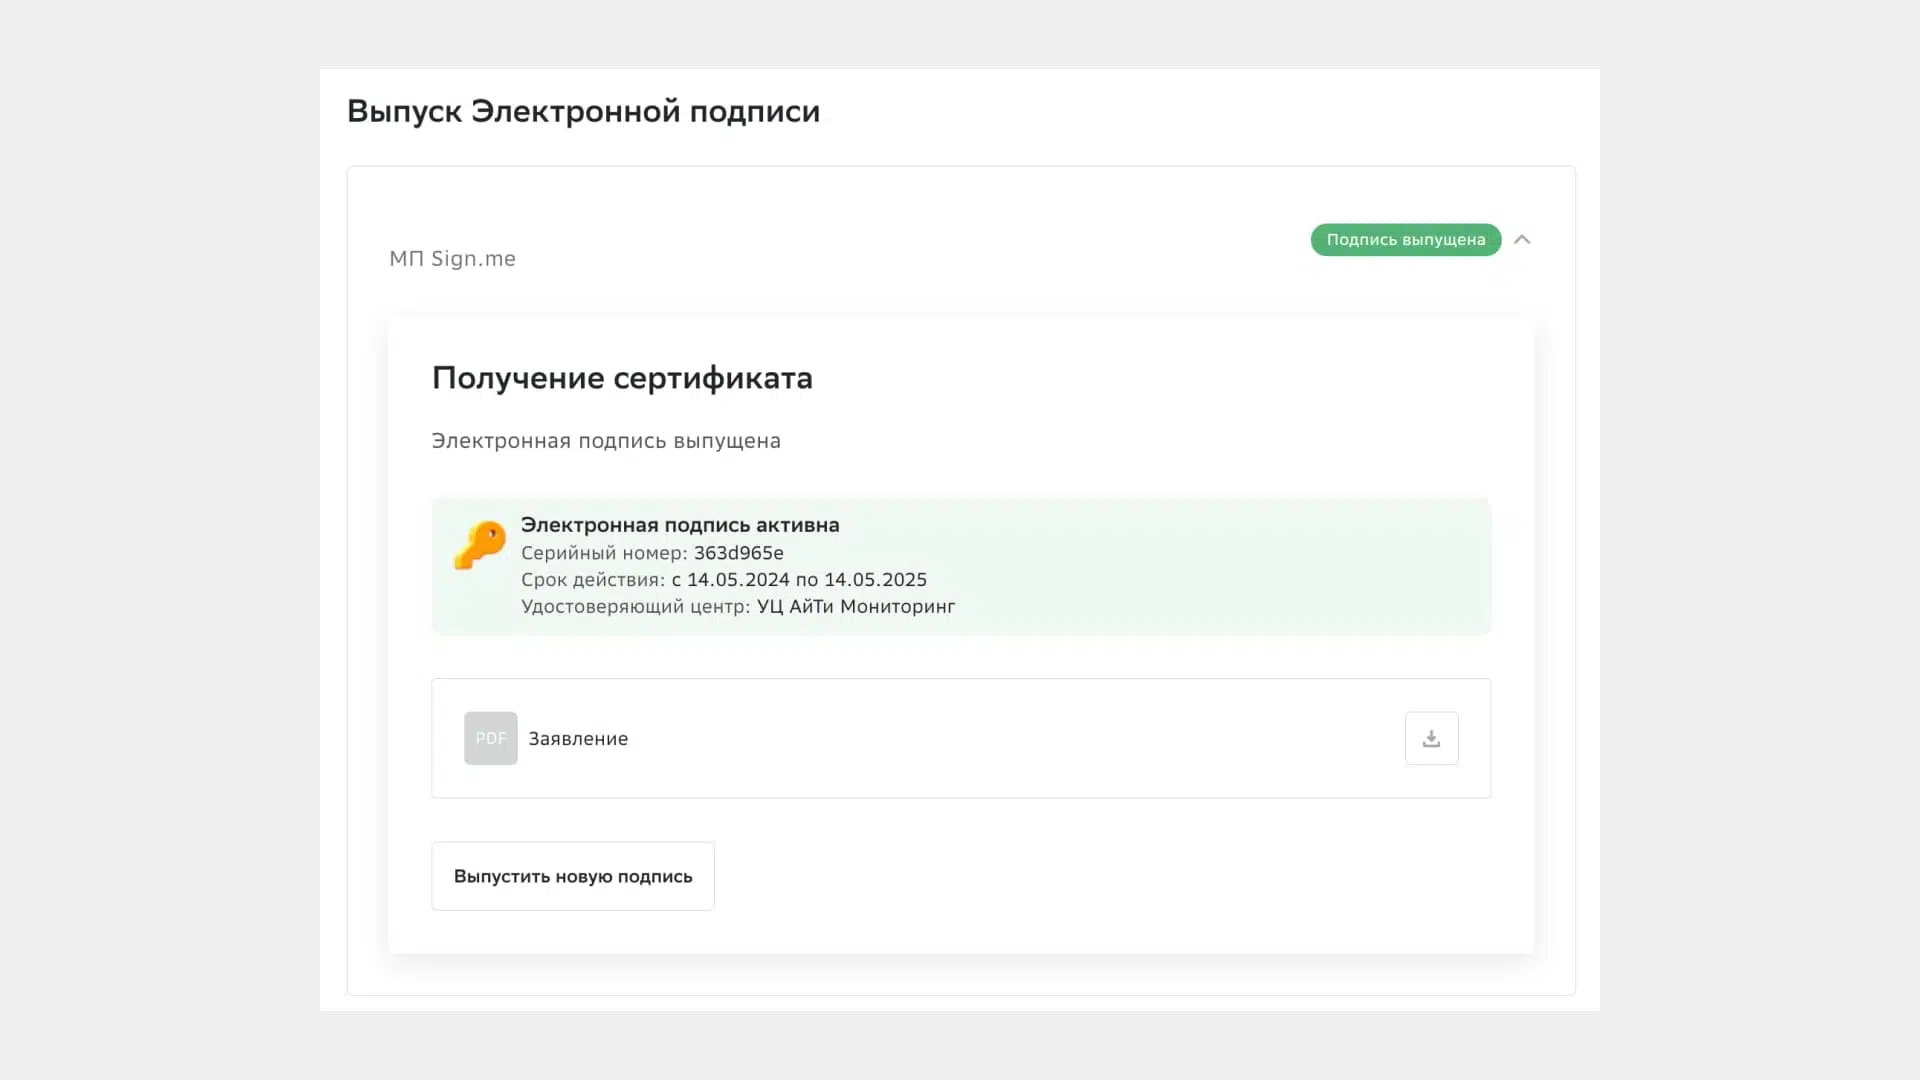This screenshot has width=1920, height=1080.
Task: Click the Электронная подпись выпущена text
Action: click(x=606, y=441)
